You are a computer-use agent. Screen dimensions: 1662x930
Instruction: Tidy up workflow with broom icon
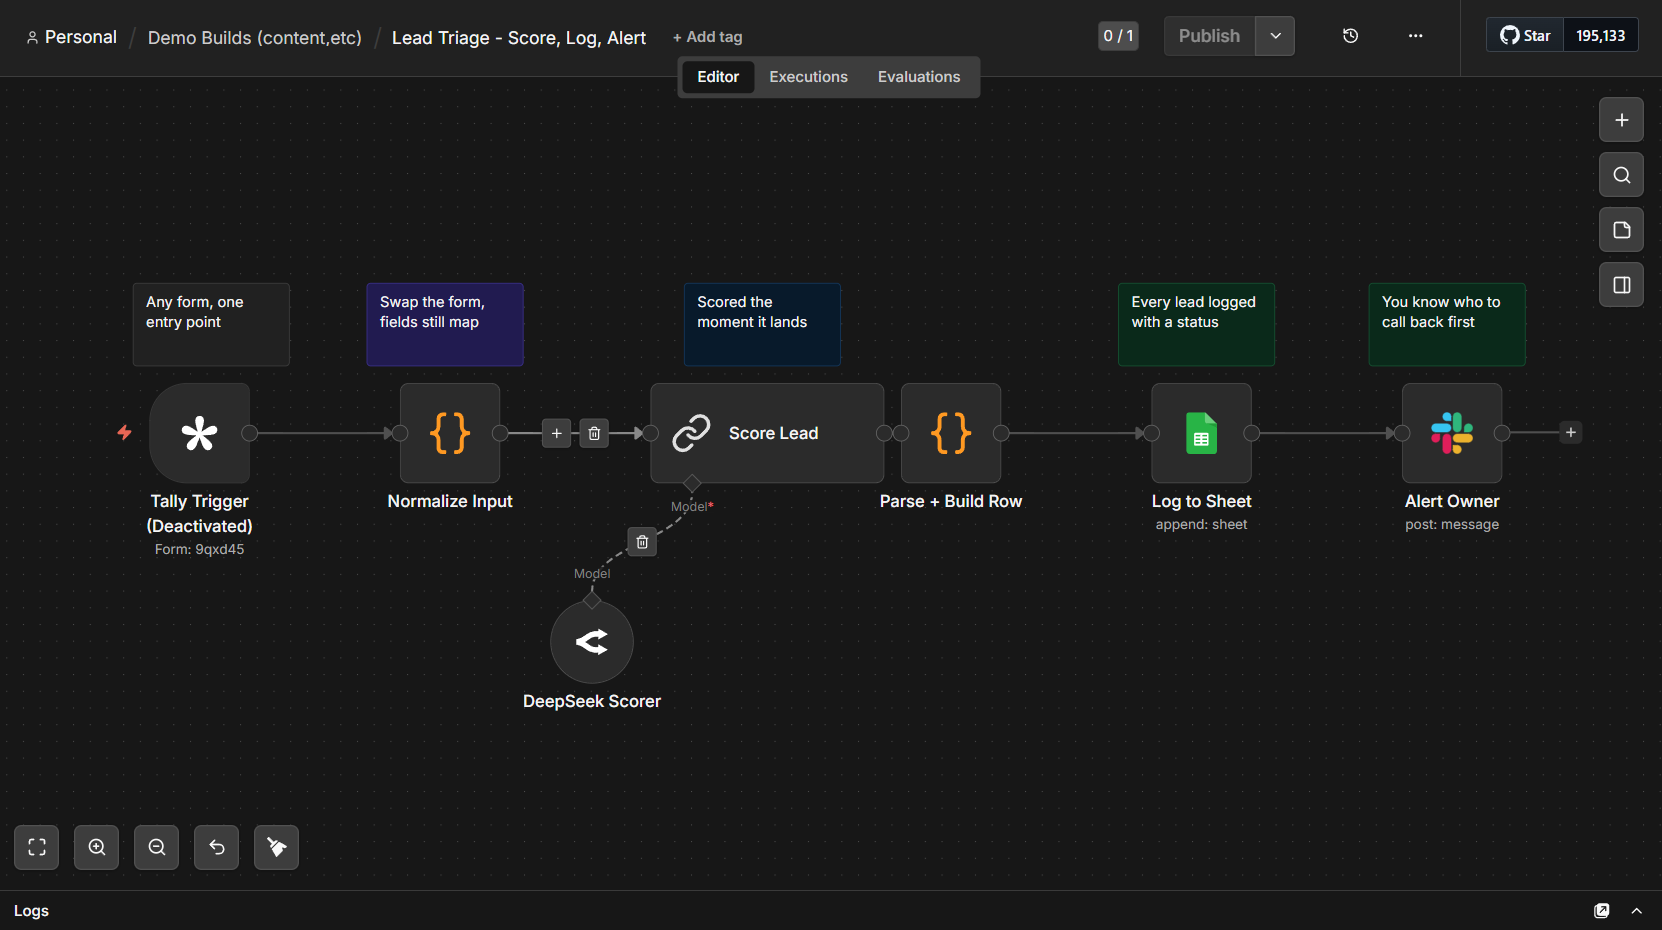click(x=277, y=847)
